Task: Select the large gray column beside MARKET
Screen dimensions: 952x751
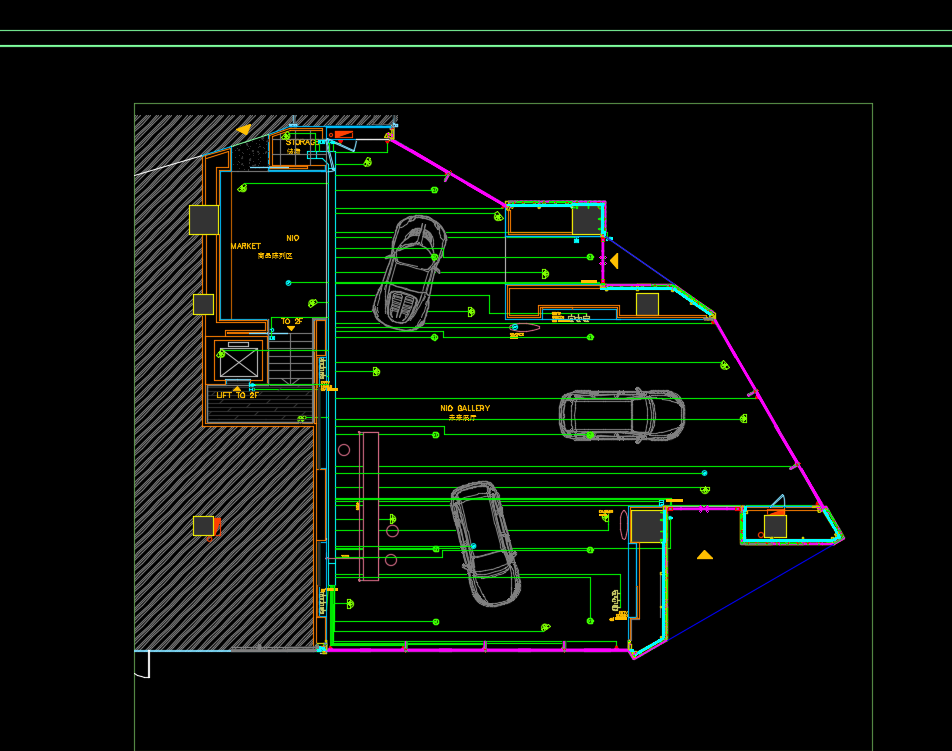Action: [204, 220]
